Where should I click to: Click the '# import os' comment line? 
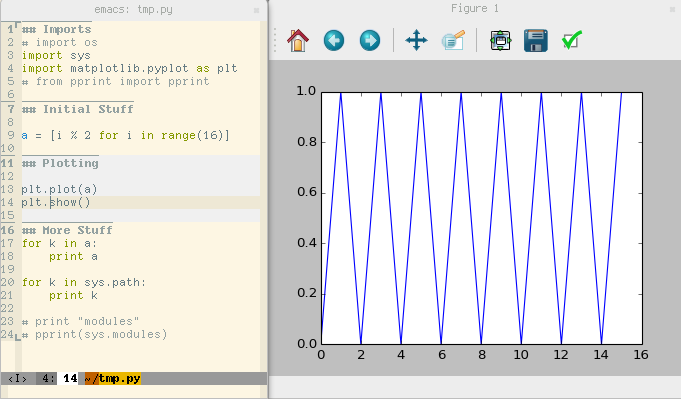point(60,43)
